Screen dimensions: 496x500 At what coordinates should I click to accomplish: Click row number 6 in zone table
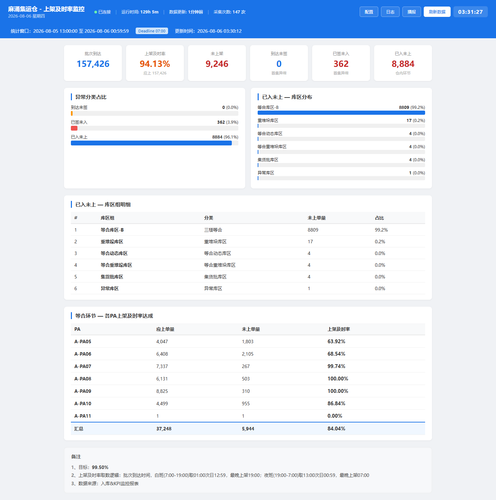click(75, 288)
